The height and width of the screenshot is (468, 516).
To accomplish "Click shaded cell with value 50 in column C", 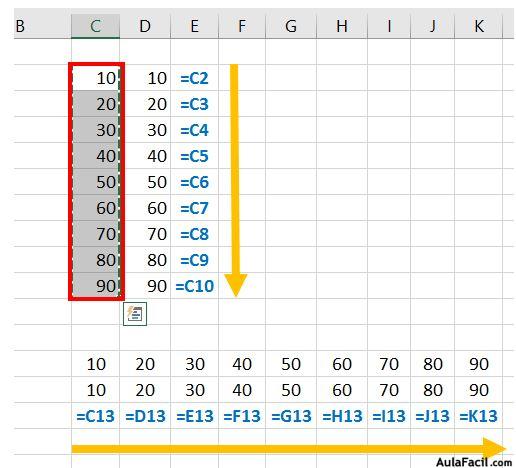I will [95, 182].
